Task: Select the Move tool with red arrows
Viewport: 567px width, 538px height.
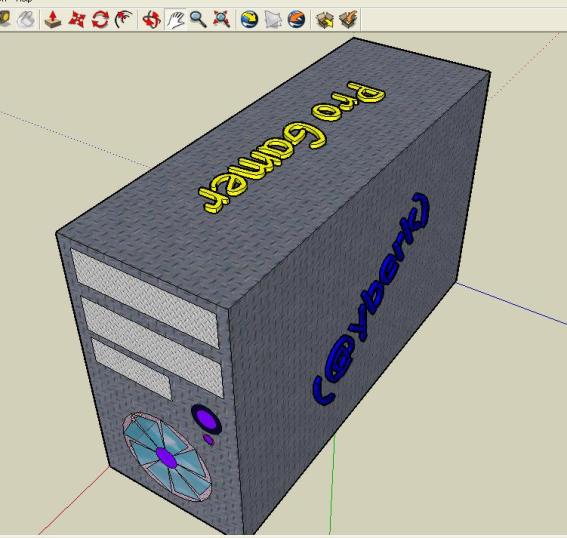Action: [x=77, y=19]
